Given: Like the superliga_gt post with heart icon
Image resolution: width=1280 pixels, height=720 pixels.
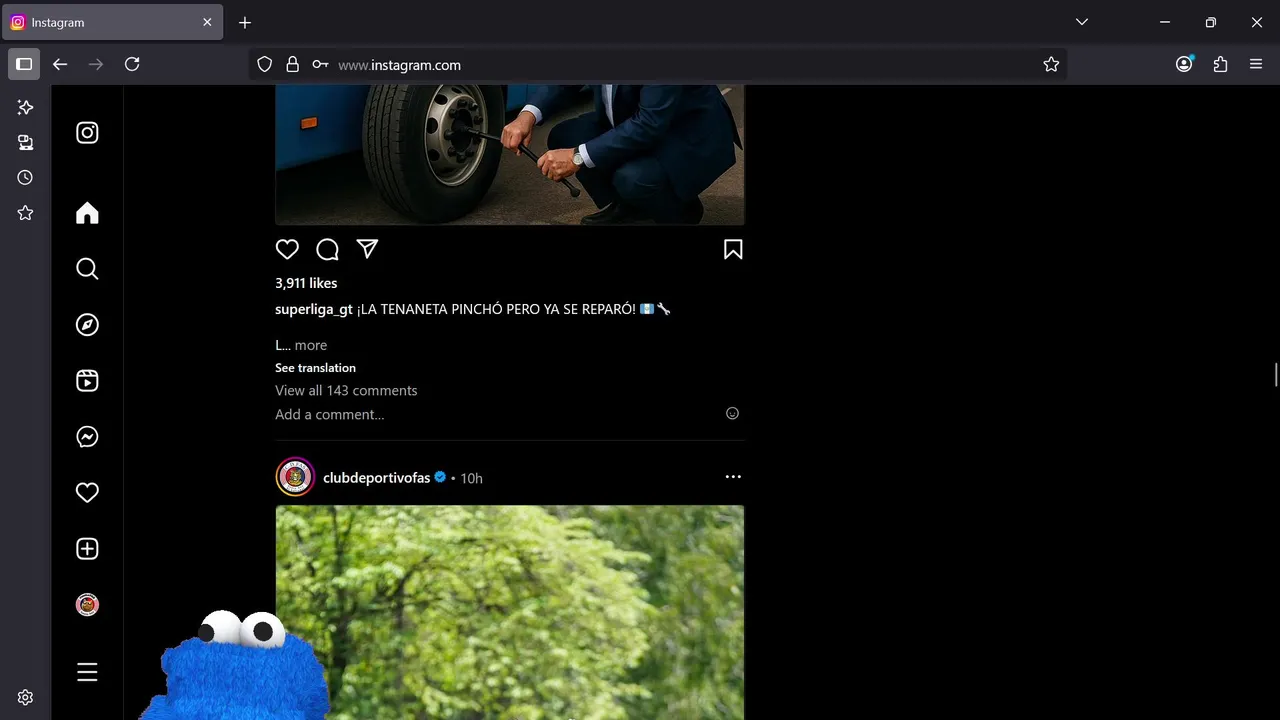Looking at the screenshot, I should click(287, 249).
